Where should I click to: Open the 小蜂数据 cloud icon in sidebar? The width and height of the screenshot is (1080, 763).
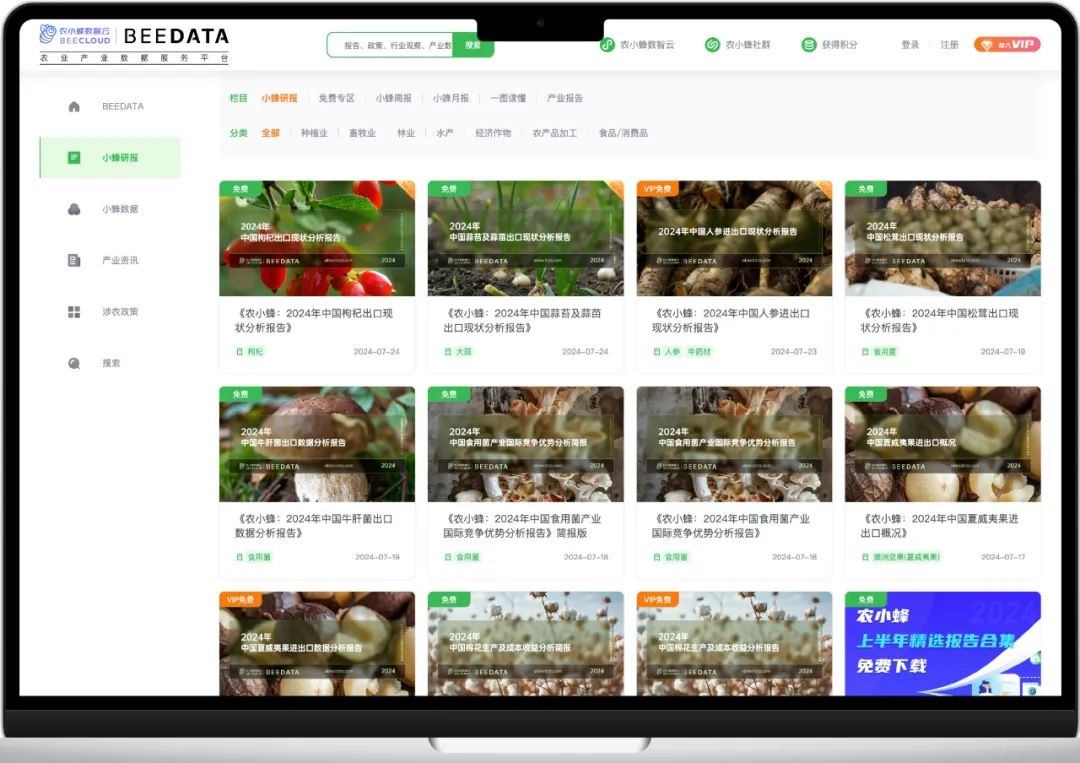[74, 209]
